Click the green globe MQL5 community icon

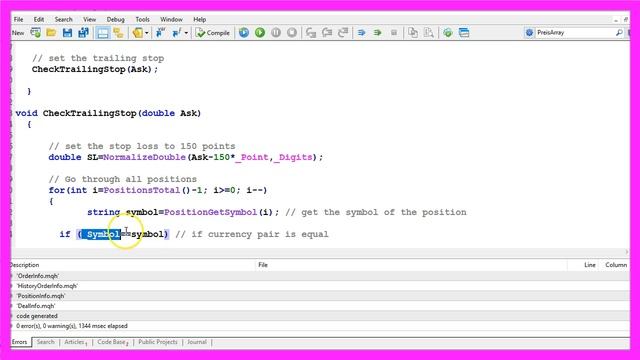448,33
